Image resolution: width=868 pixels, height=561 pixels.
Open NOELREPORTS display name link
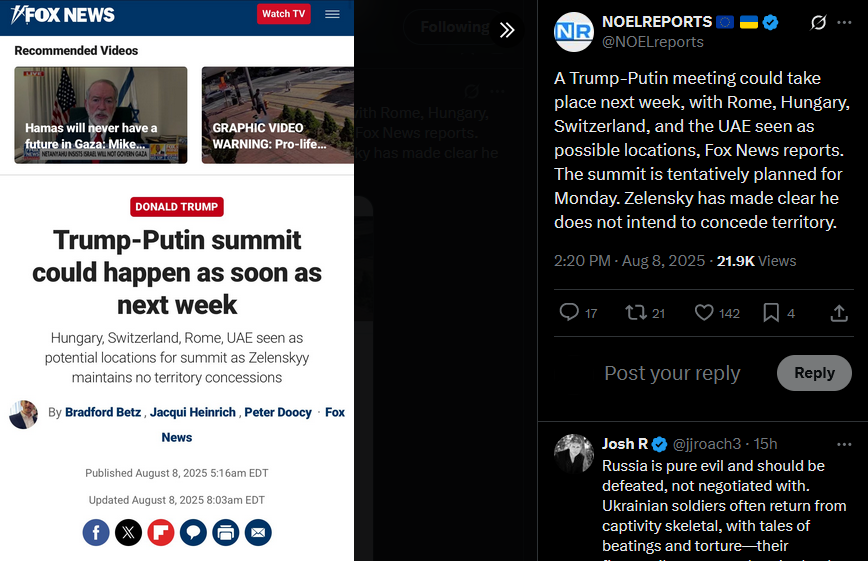657,22
